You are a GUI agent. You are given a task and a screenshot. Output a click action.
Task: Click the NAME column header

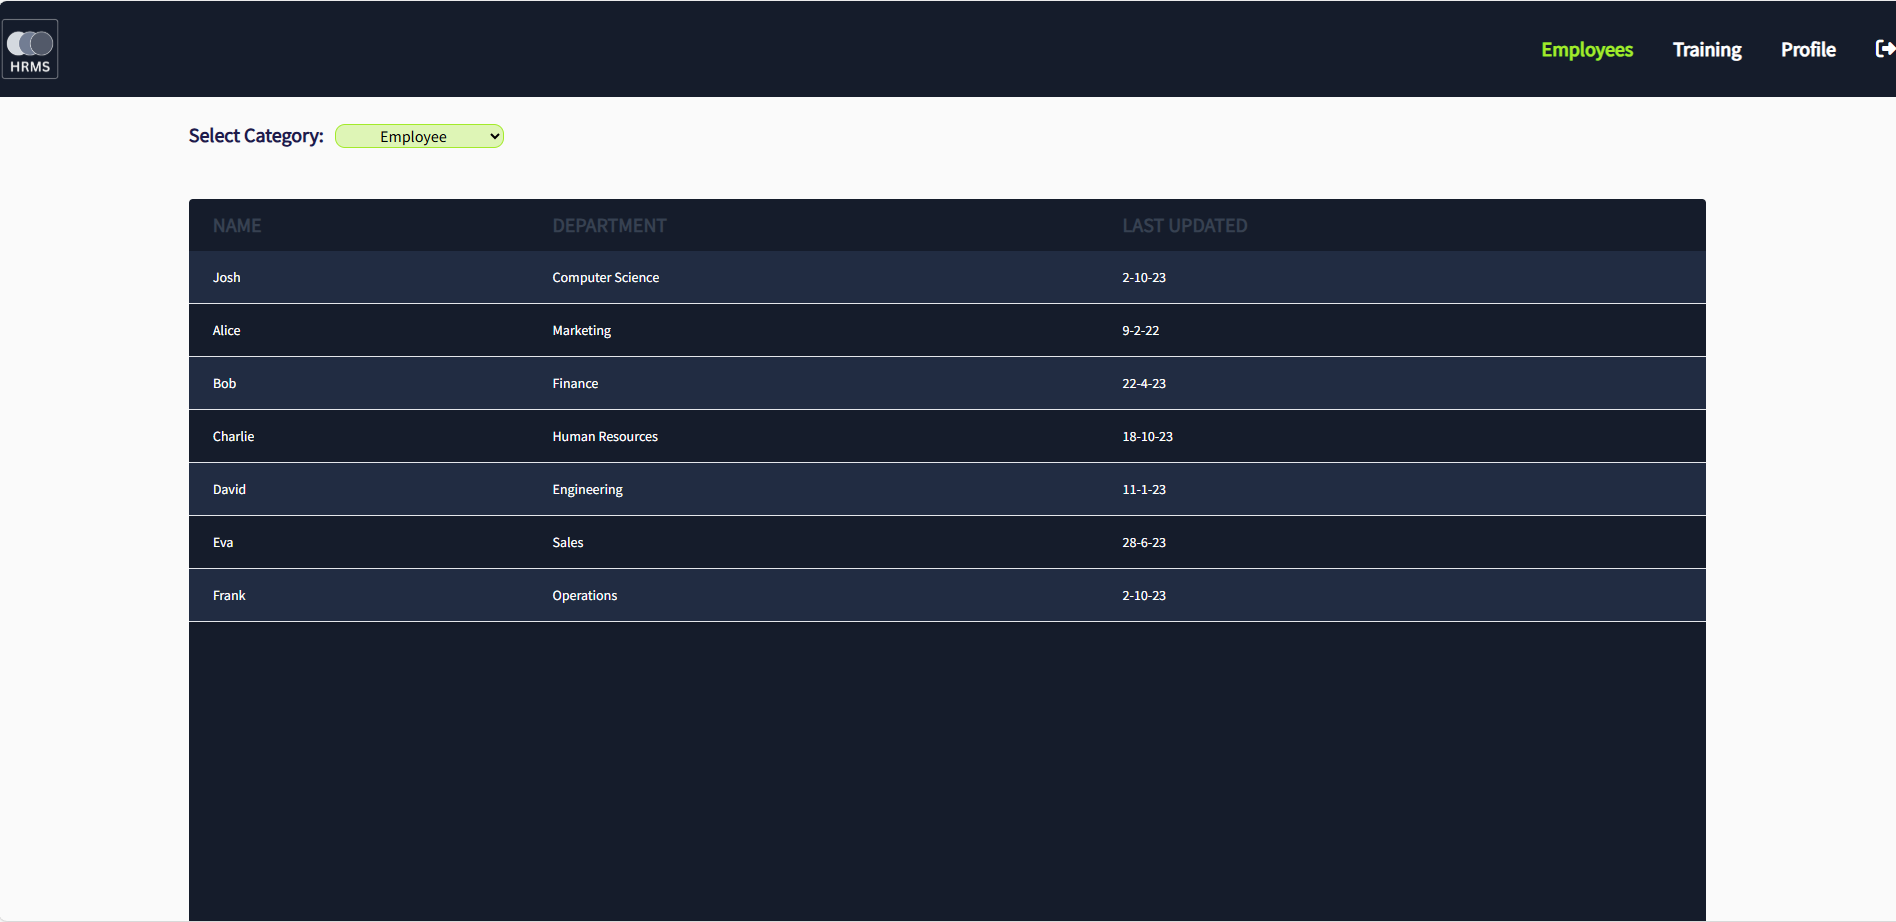[237, 226]
